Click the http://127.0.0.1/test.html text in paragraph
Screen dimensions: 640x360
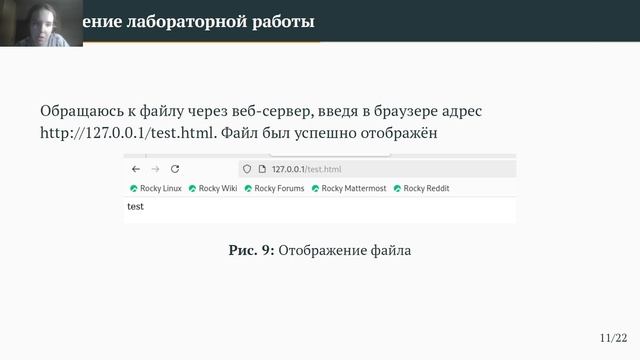127,133
